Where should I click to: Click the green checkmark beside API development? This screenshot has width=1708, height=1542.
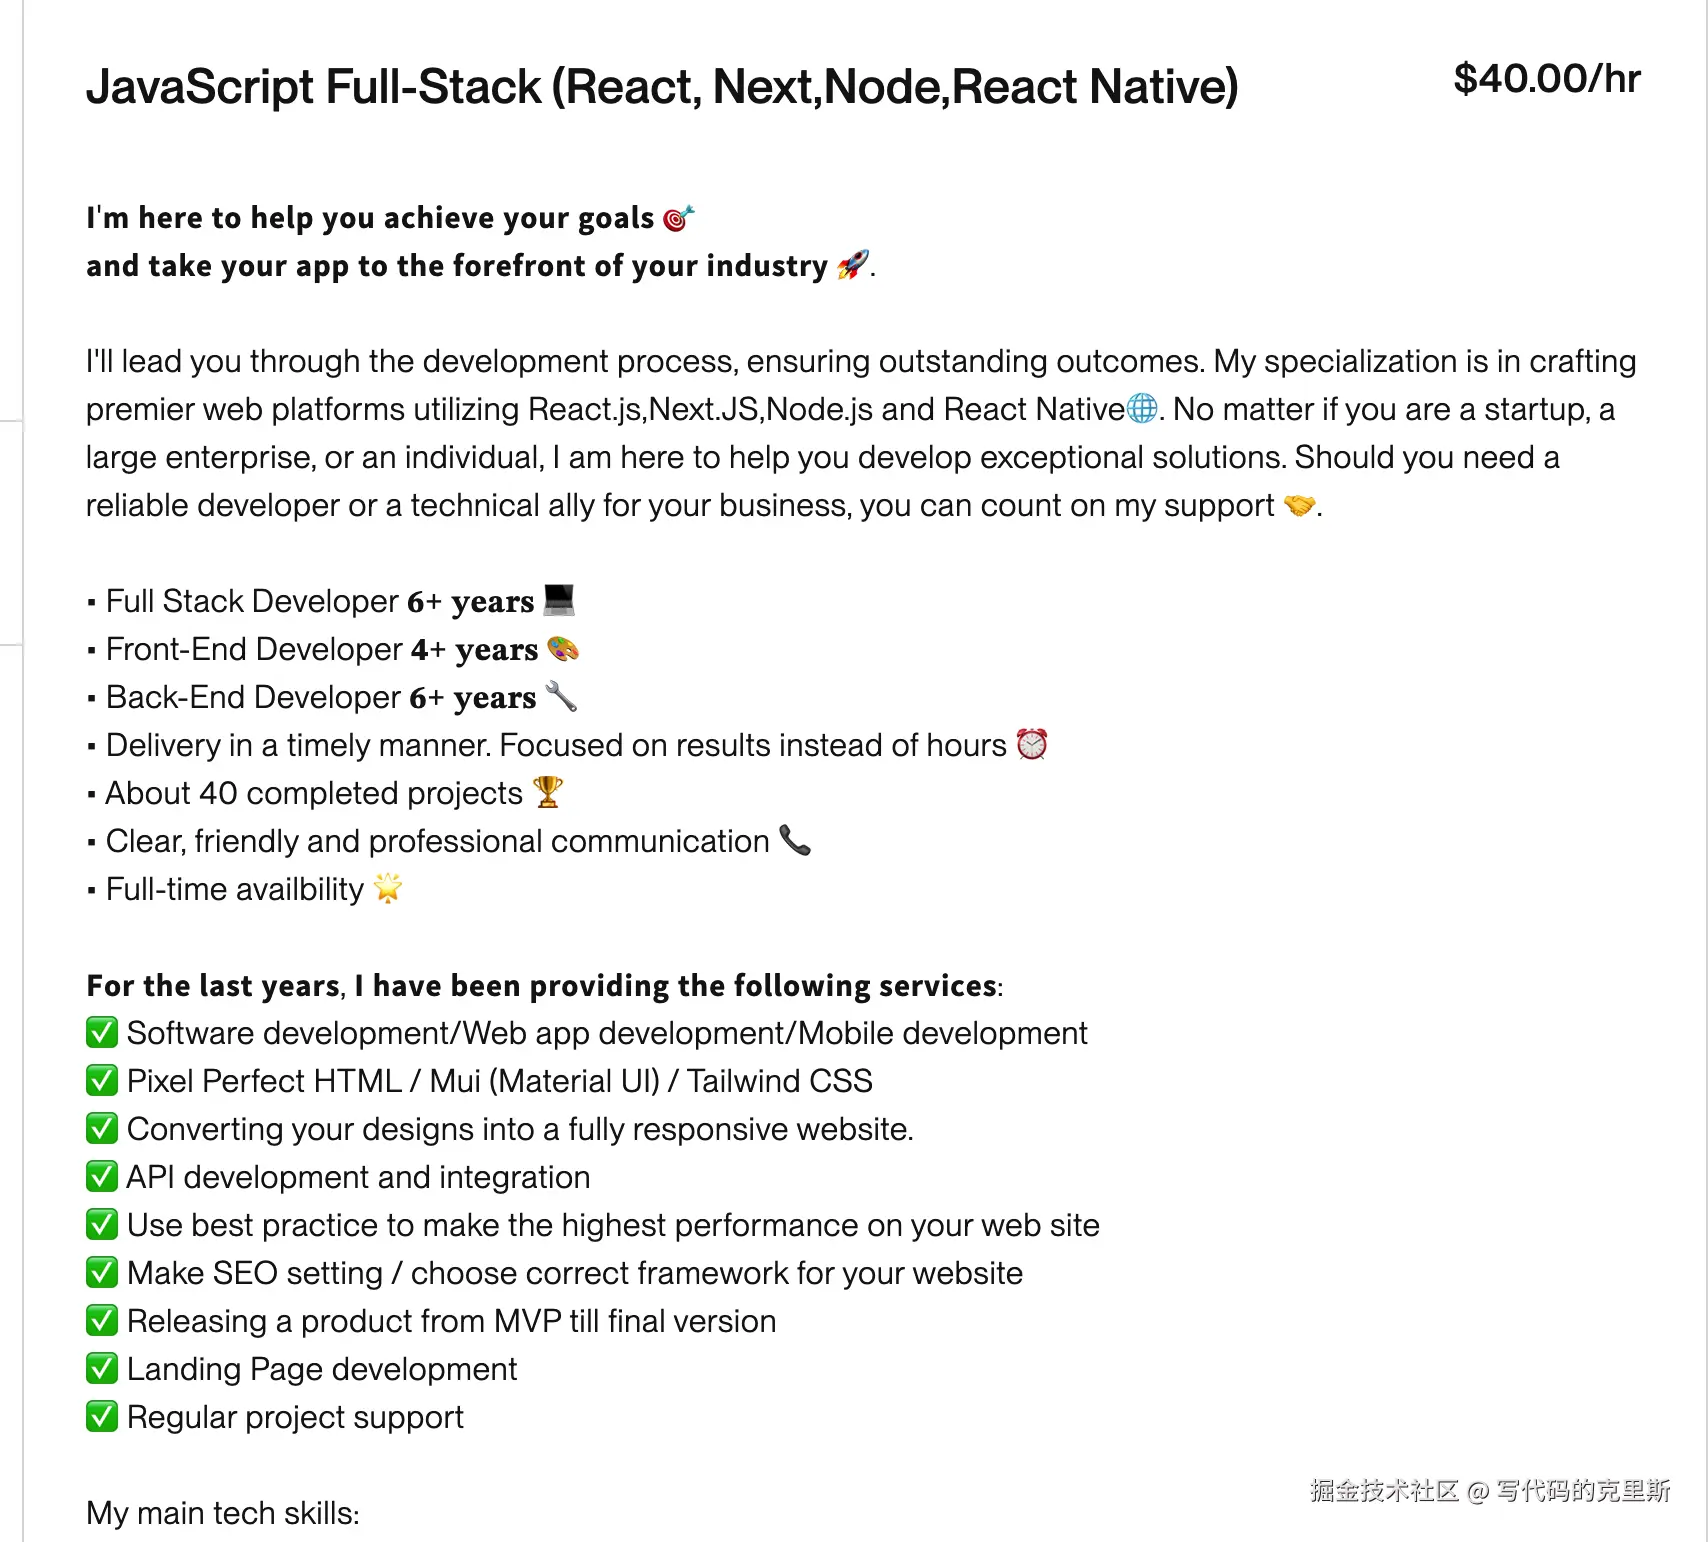point(102,1176)
